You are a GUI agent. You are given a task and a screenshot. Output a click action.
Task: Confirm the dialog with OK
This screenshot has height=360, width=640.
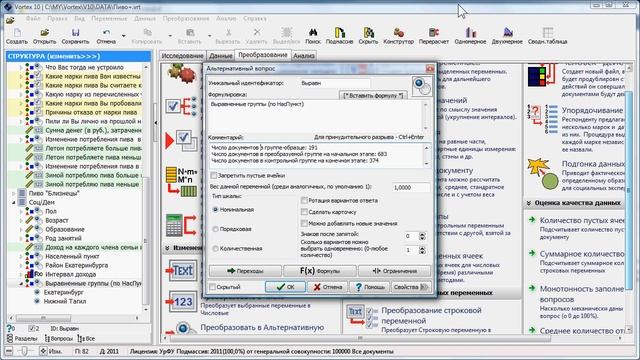[285, 287]
